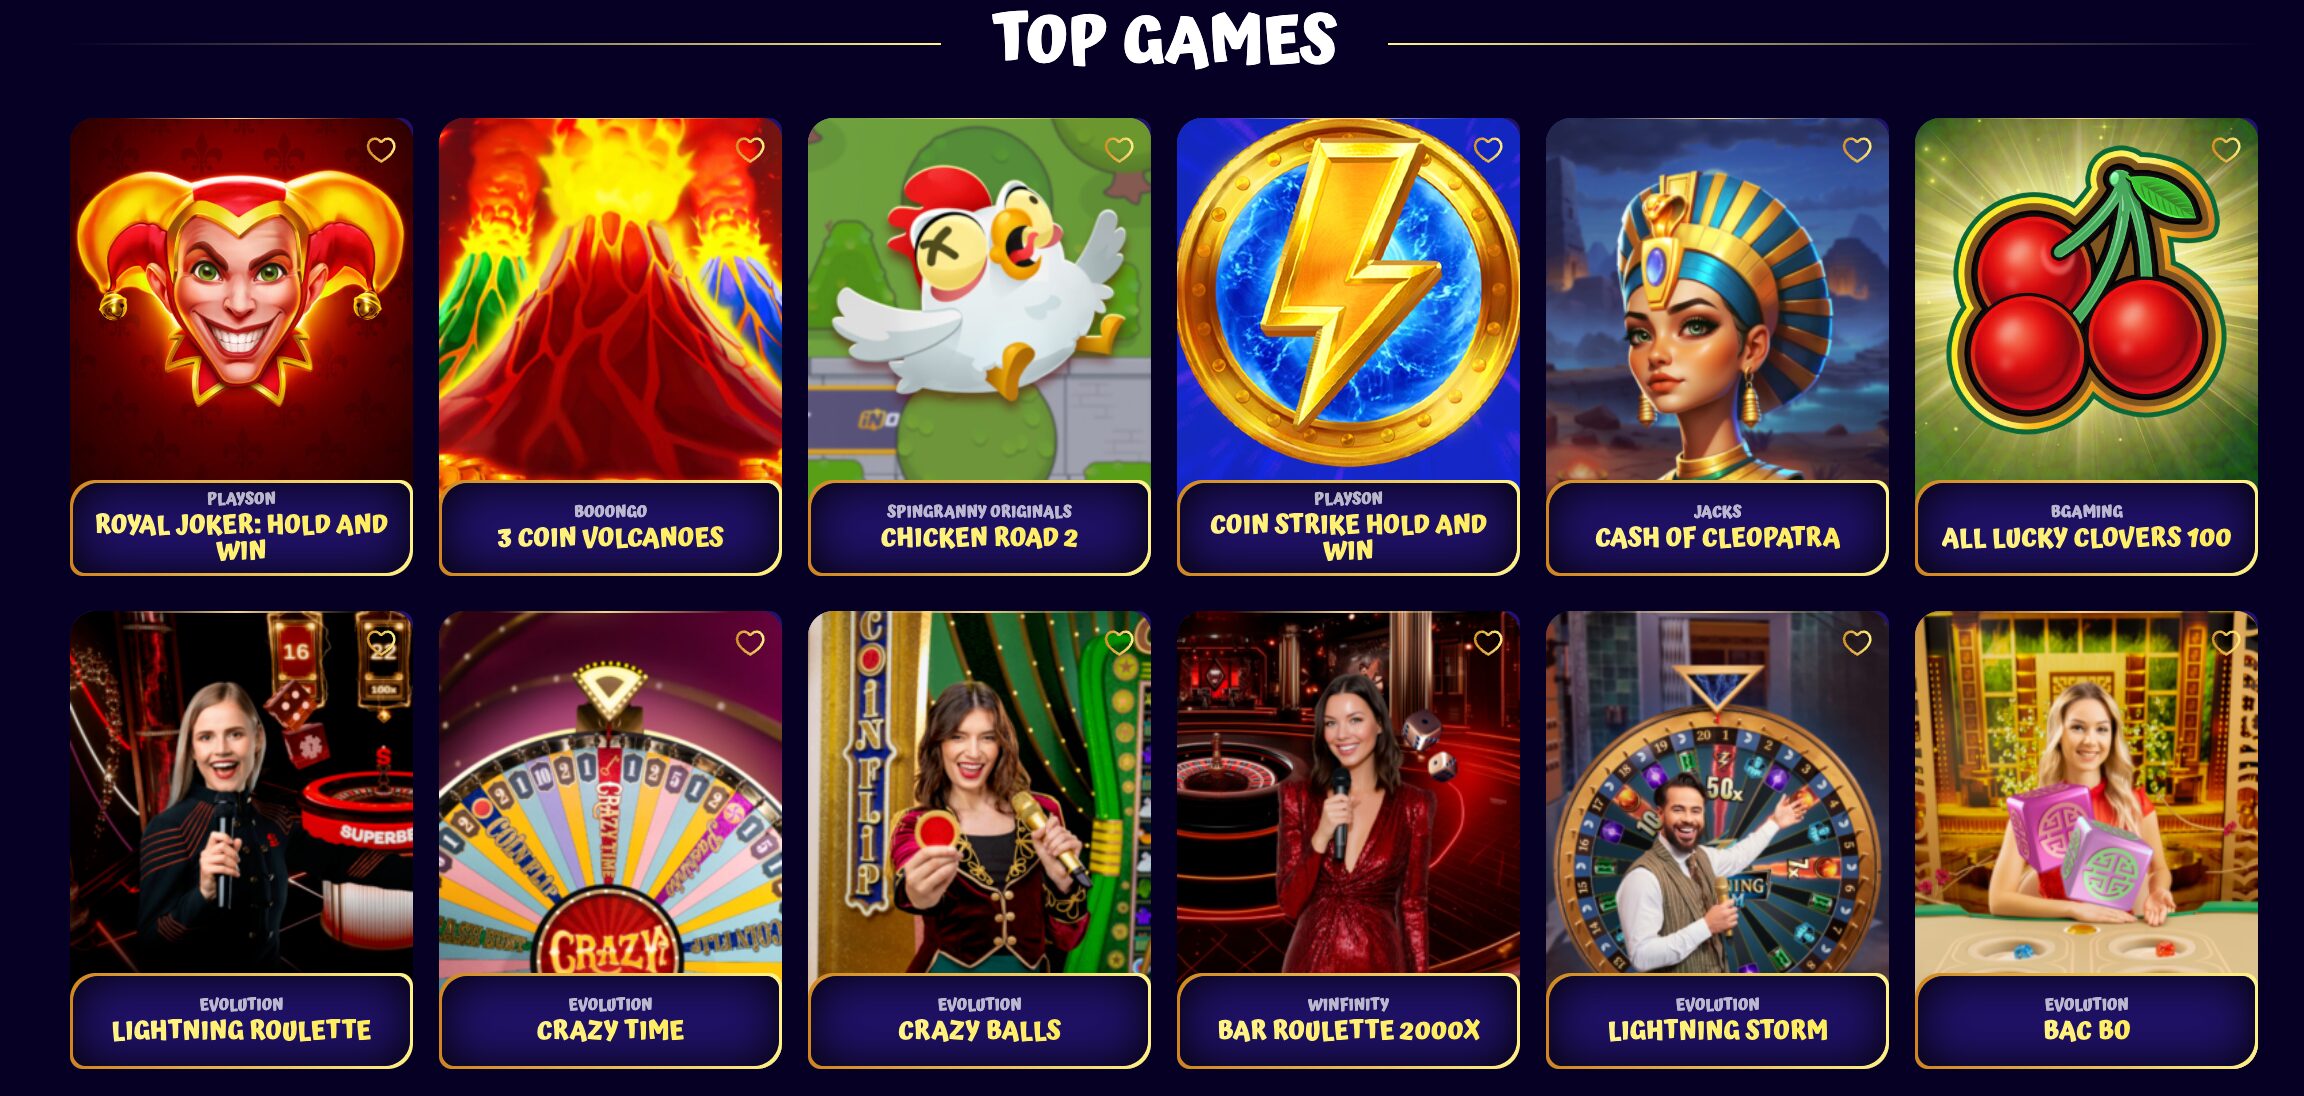The image size is (2304, 1096).
Task: Click the Lightning Roulette title button
Action: pyautogui.click(x=241, y=1021)
